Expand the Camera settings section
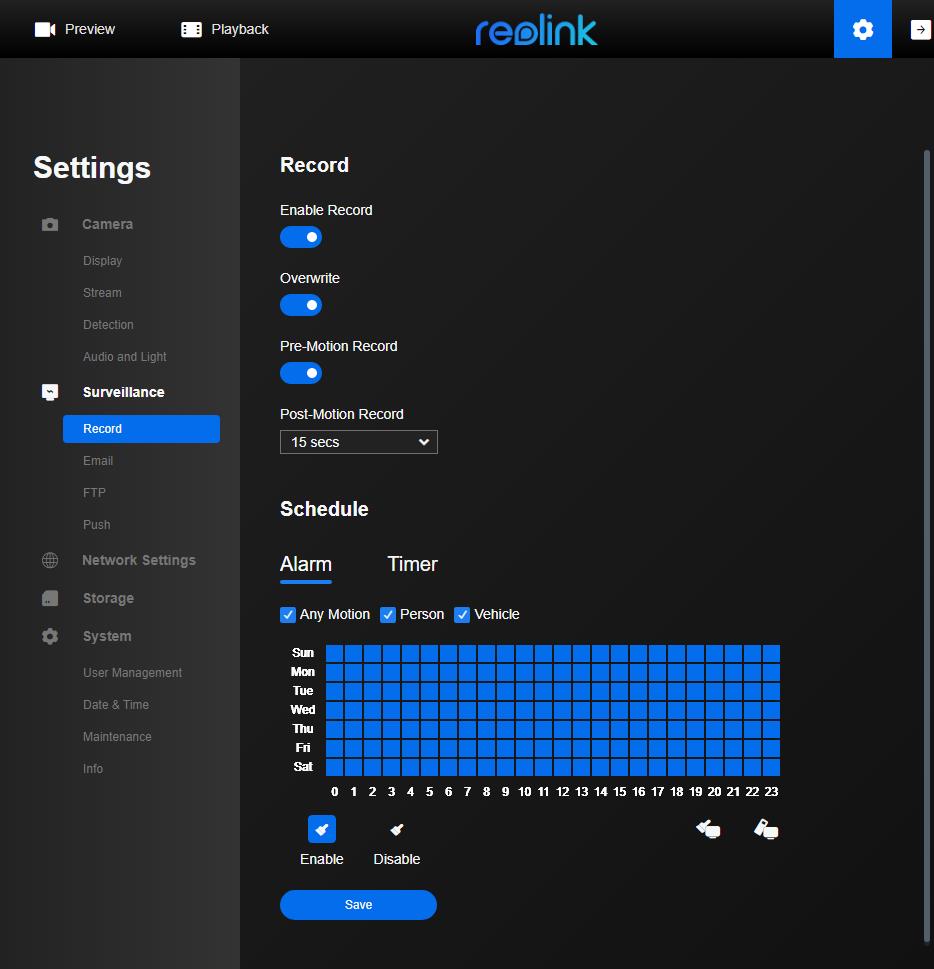The image size is (934, 969). (x=107, y=224)
